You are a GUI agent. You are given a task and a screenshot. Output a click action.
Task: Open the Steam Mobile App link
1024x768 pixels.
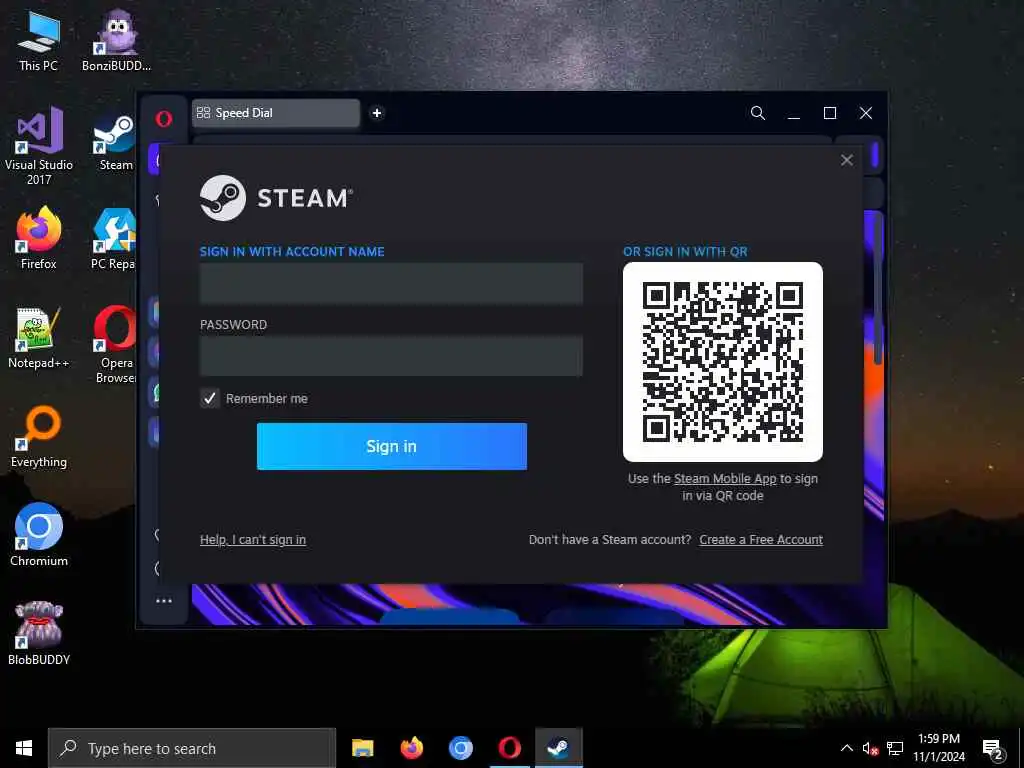pyautogui.click(x=725, y=479)
